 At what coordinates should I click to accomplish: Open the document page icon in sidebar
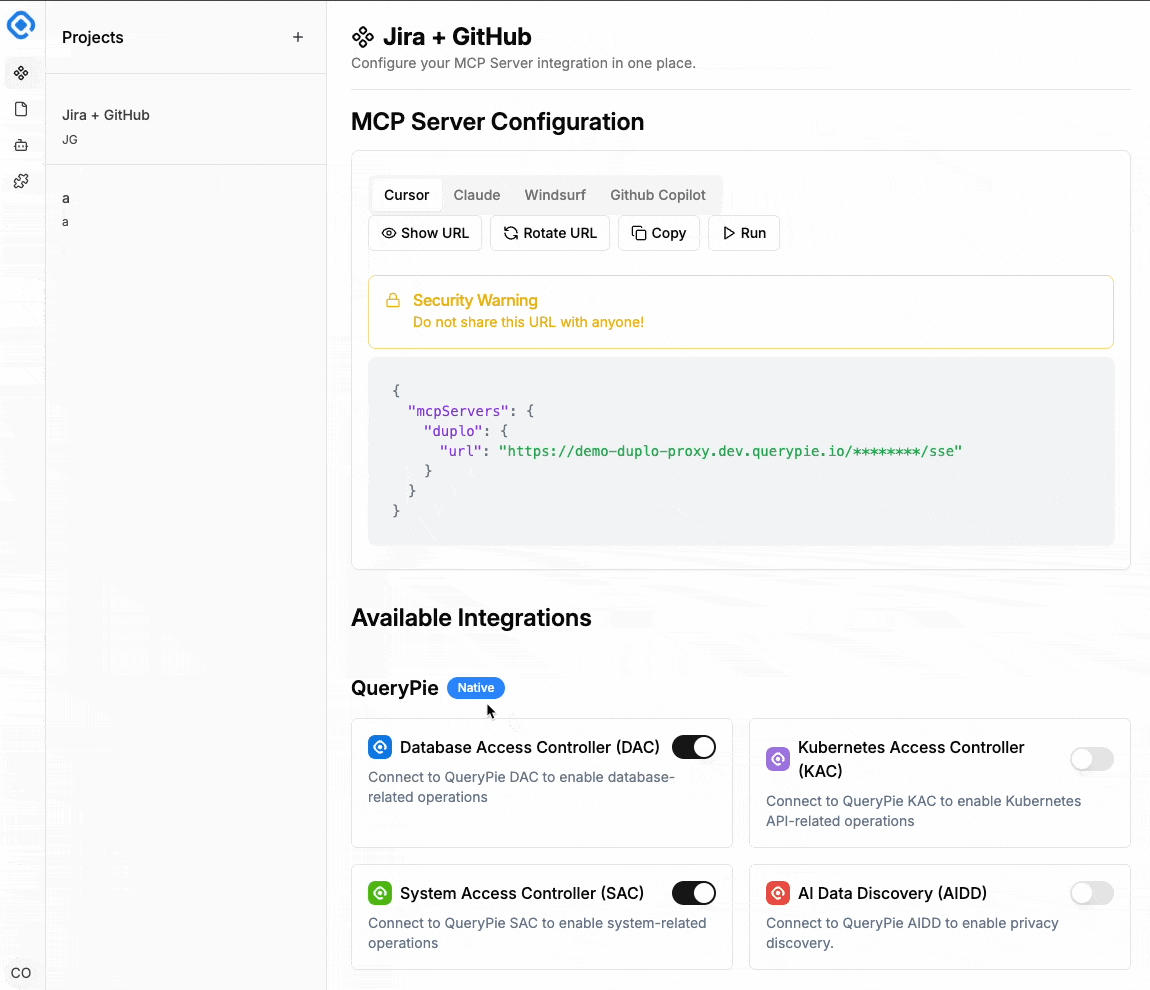click(21, 109)
